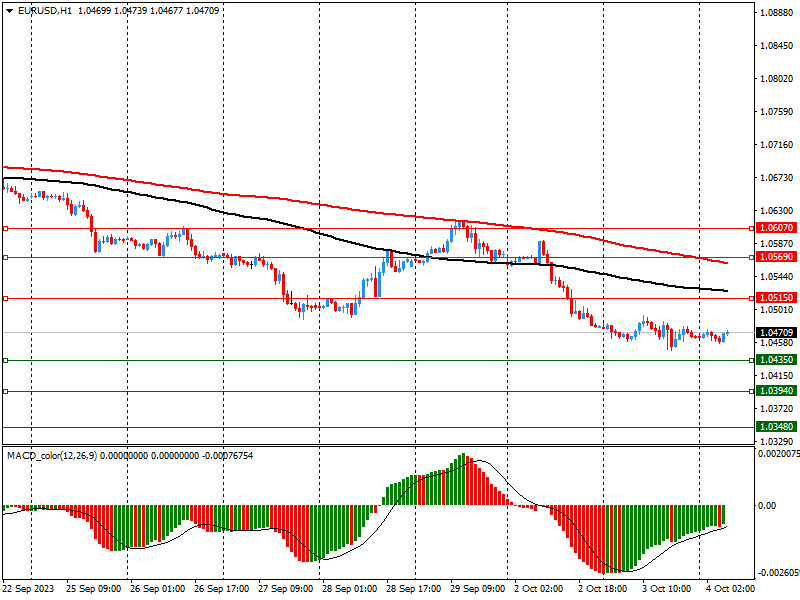Select the left handle of the 1.03940 line

tap(6, 391)
